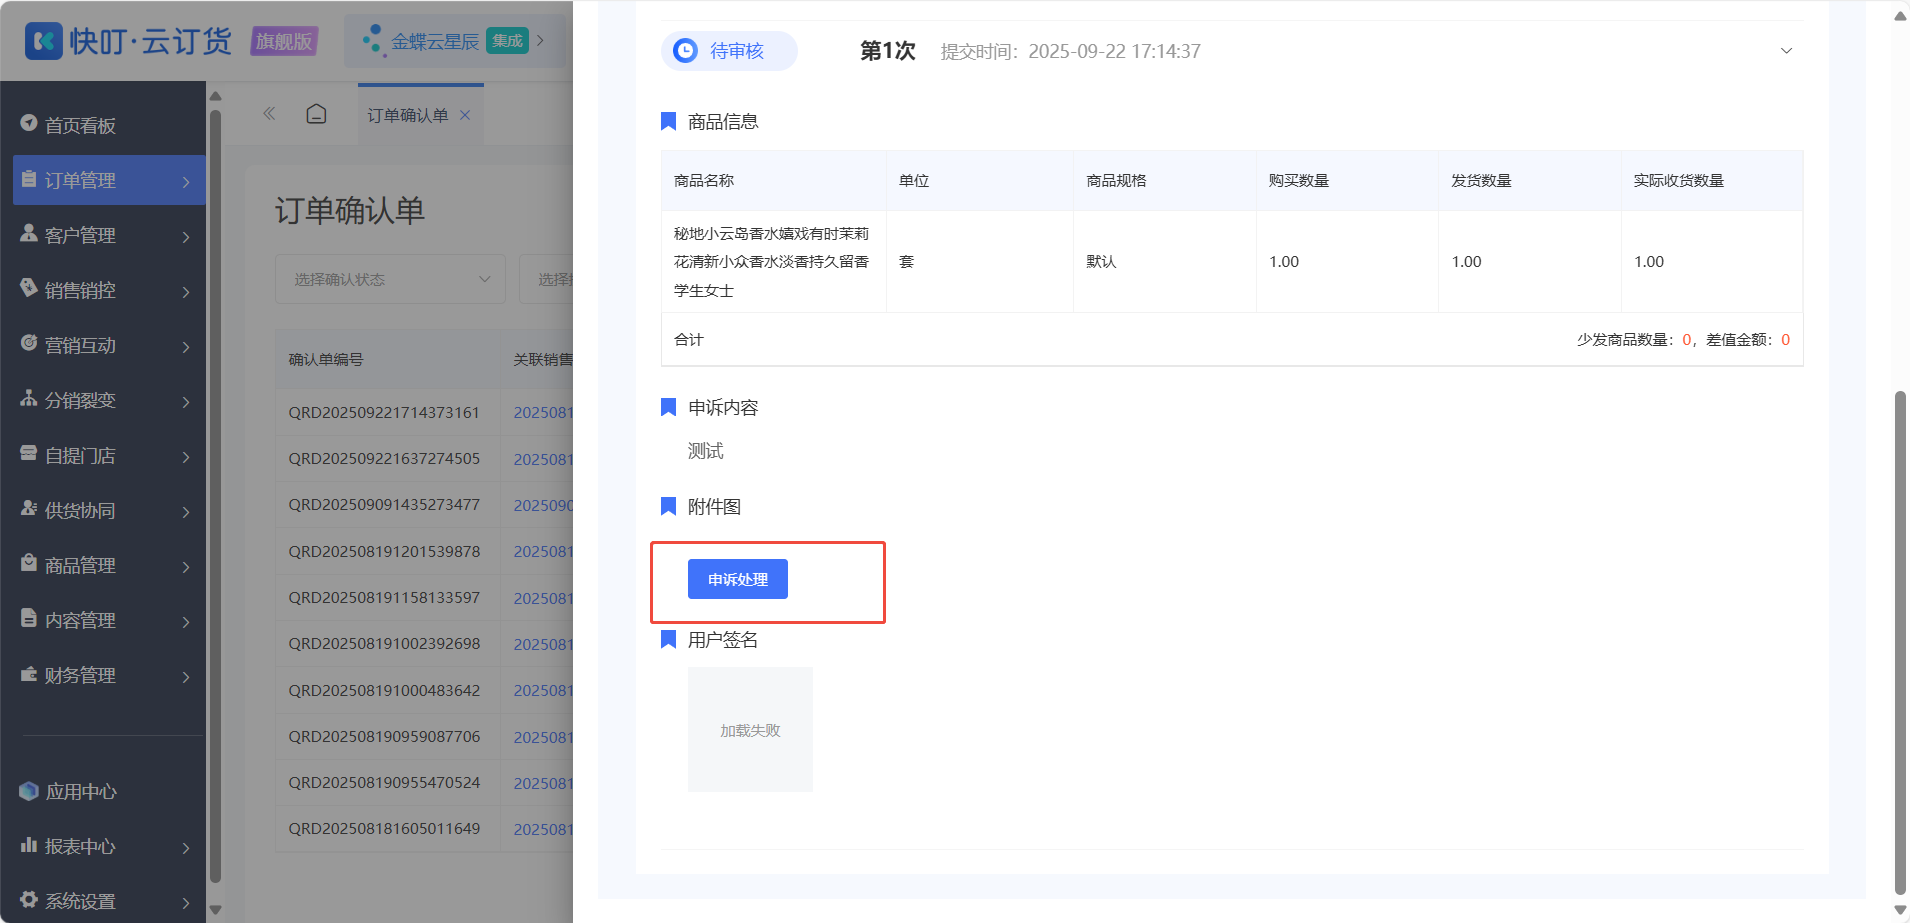The image size is (1910, 923).
Task: Click the 系统设置 gear icon
Action: 29,899
